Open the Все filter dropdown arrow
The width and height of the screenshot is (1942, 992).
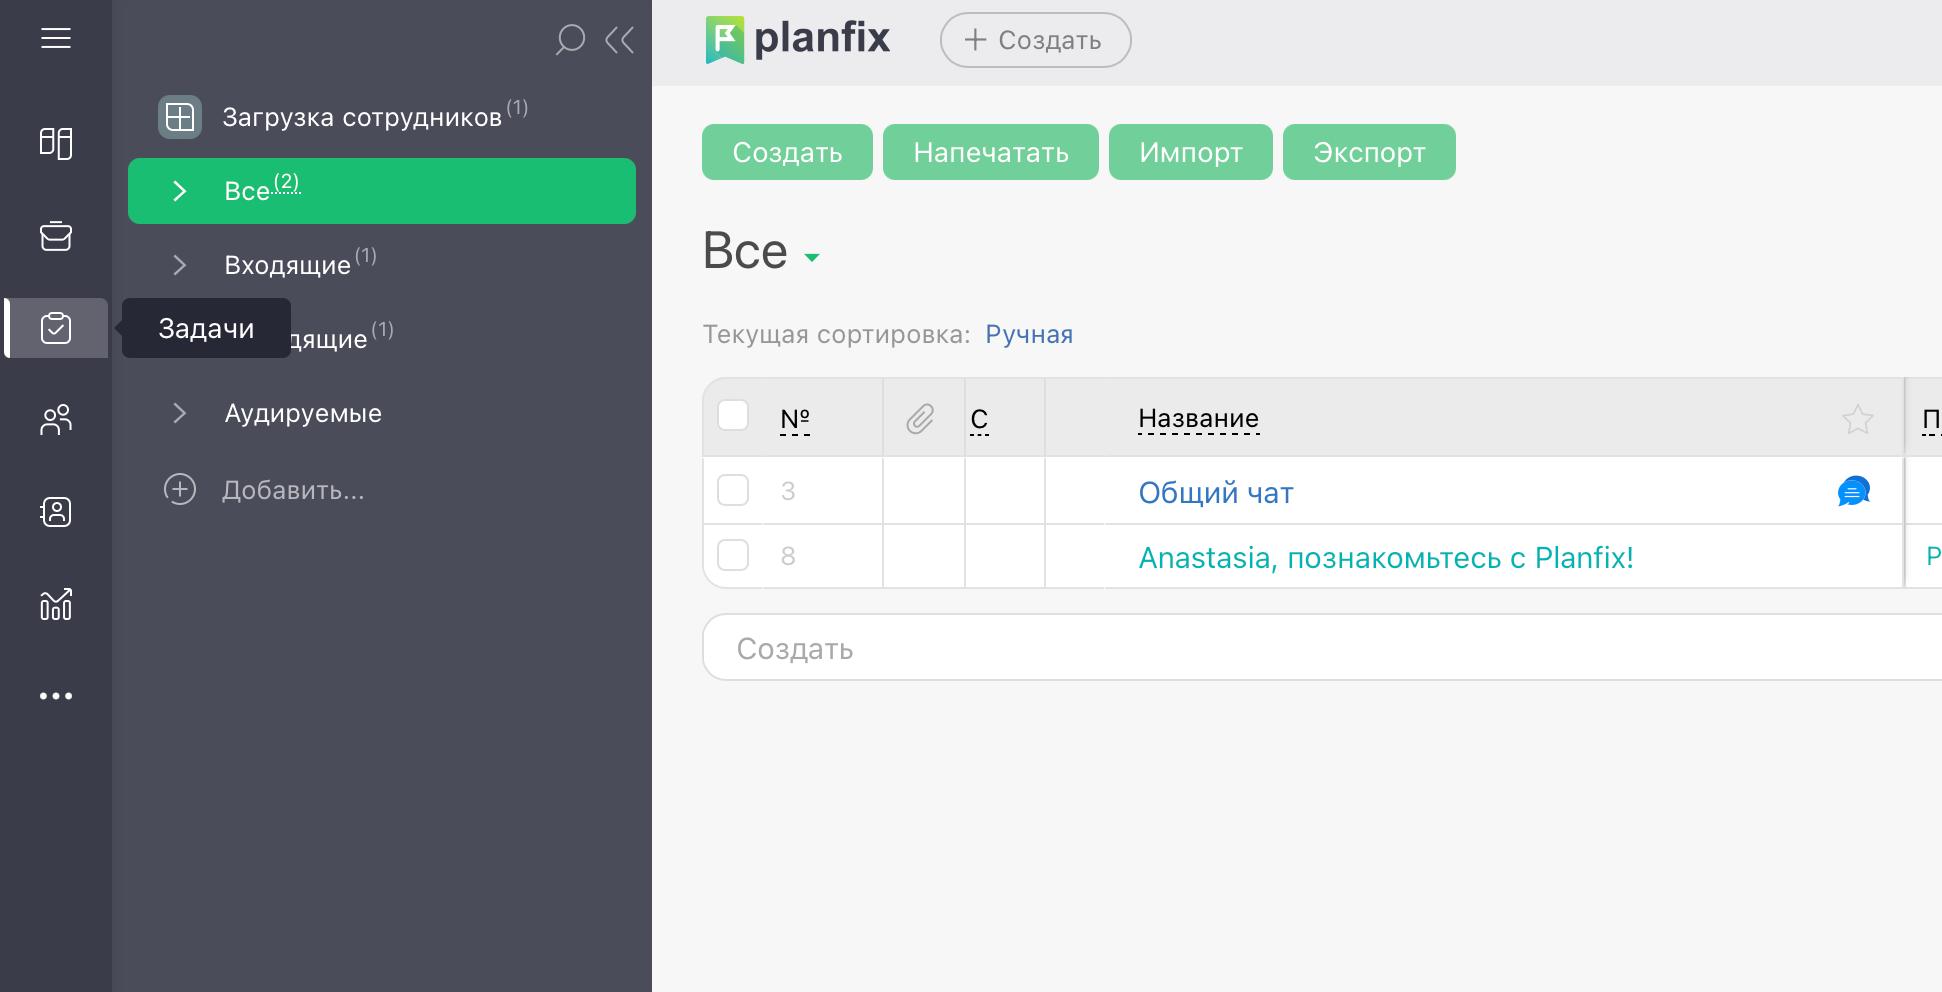(812, 257)
